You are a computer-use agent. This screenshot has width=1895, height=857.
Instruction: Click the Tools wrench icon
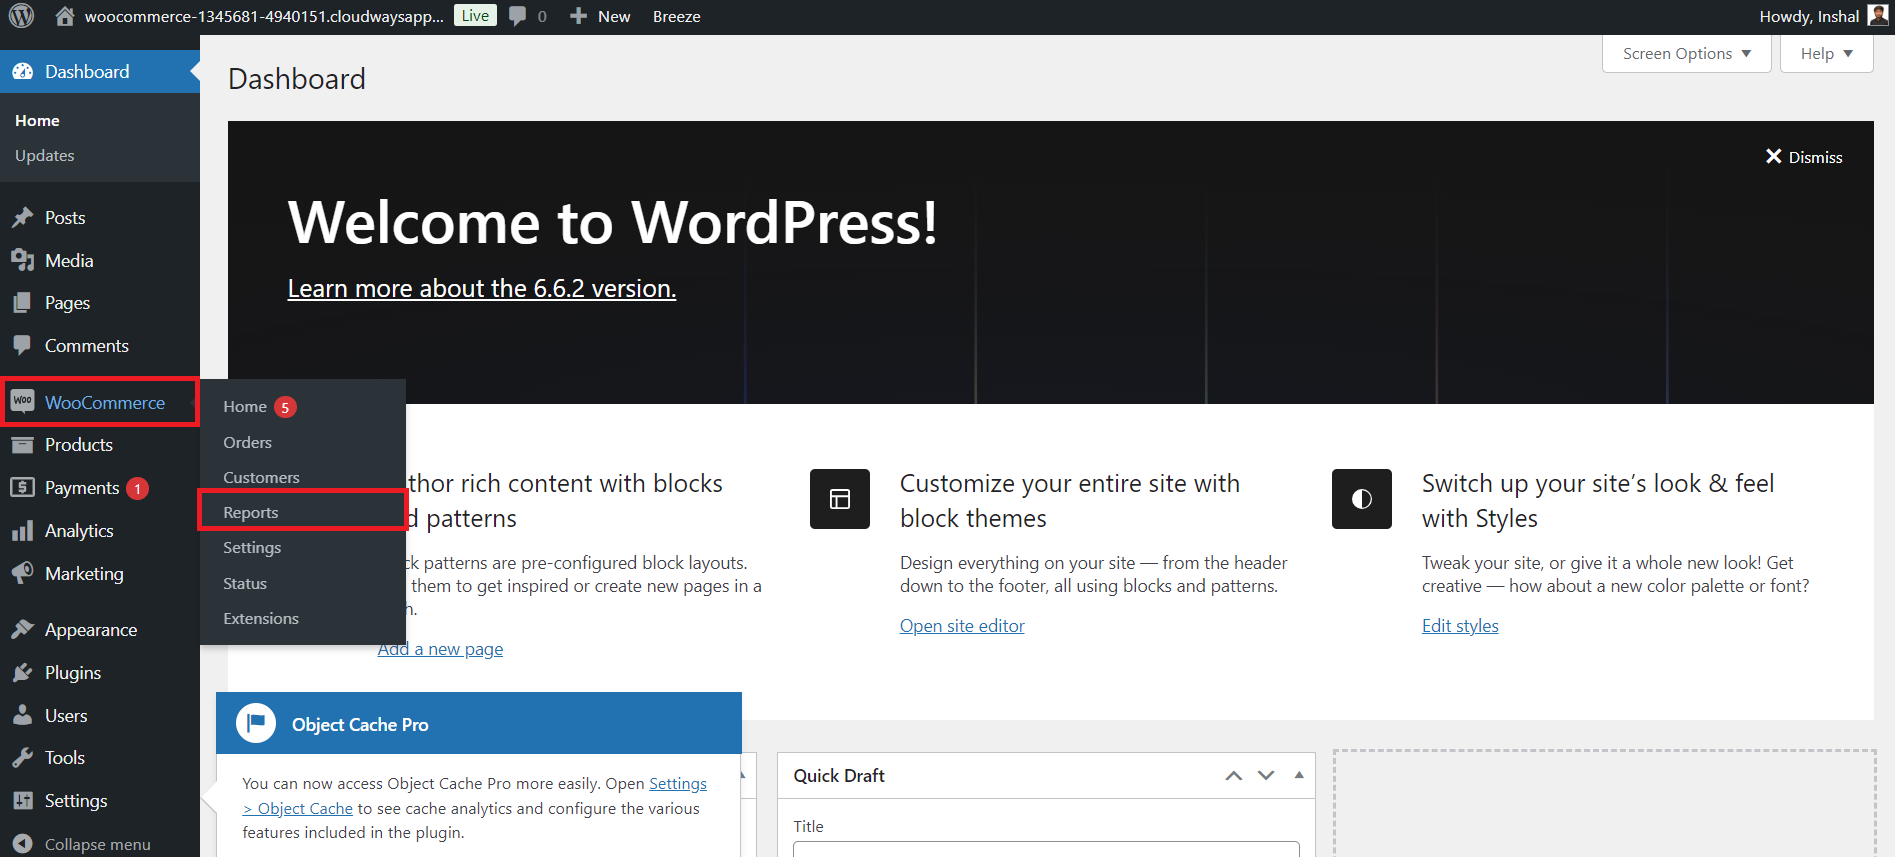pyautogui.click(x=22, y=758)
